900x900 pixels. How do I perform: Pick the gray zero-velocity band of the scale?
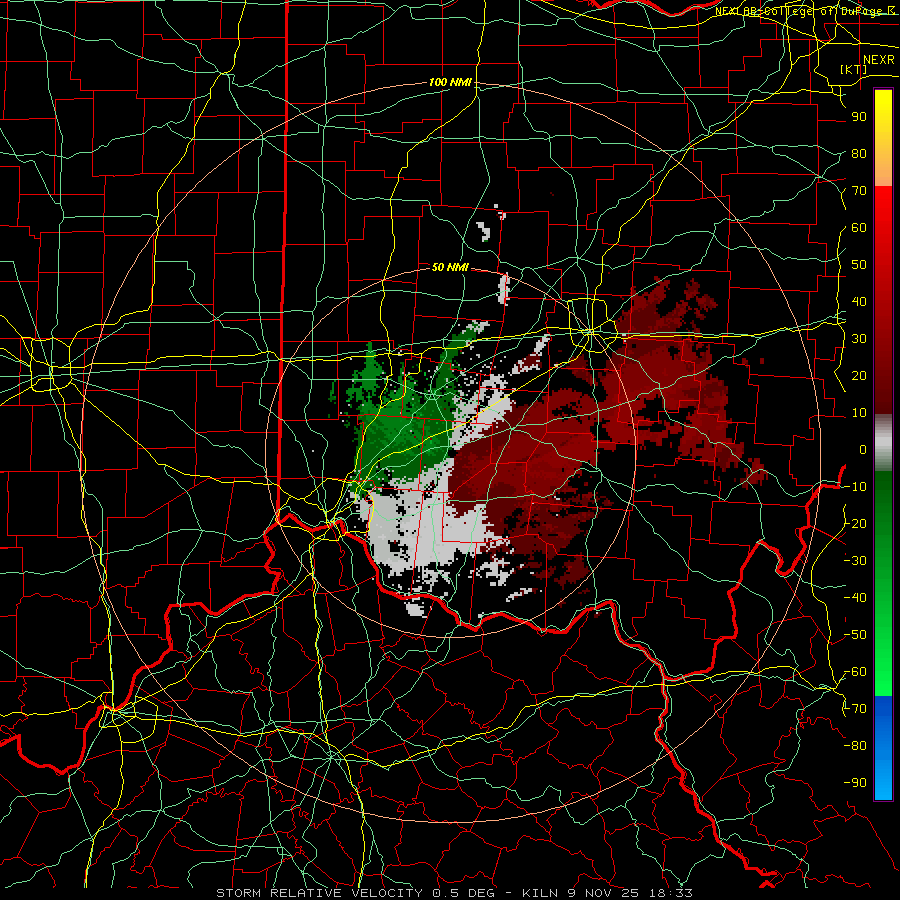(x=883, y=443)
